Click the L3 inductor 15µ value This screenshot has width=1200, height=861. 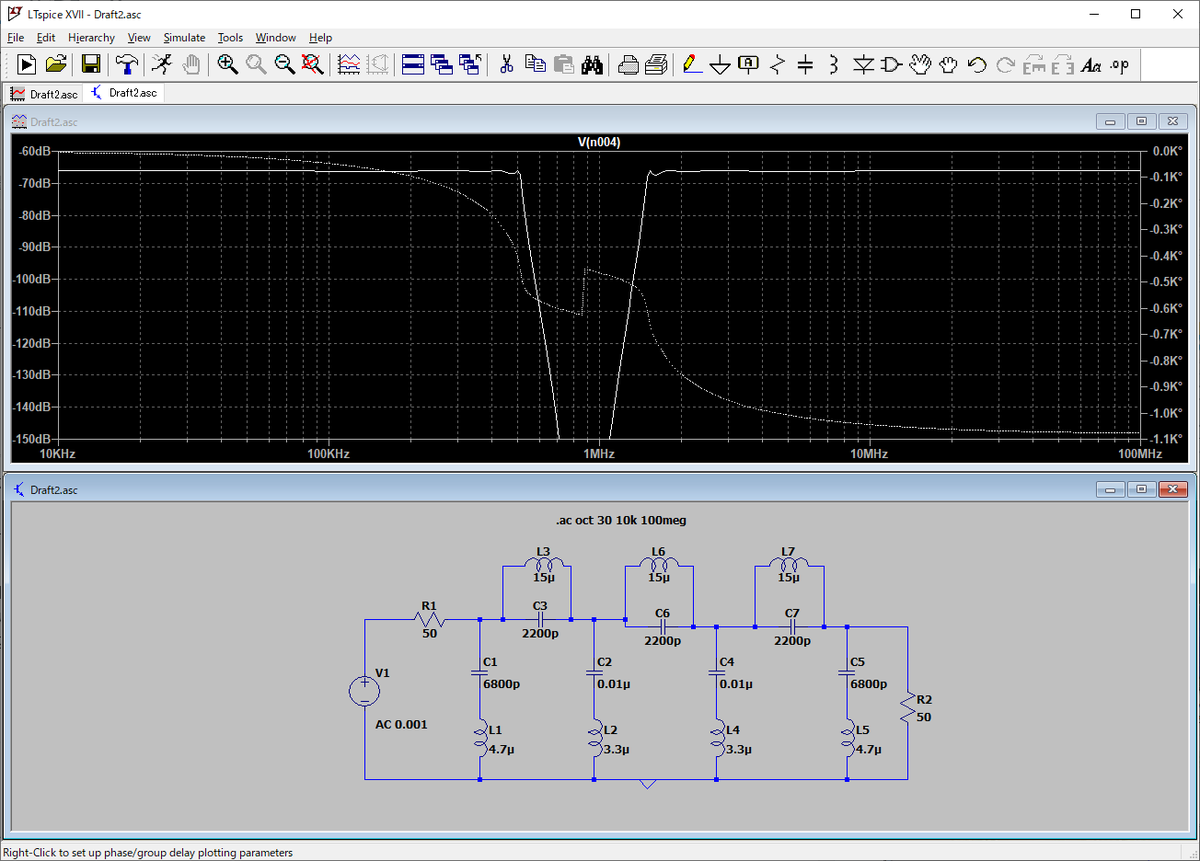pyautogui.click(x=543, y=577)
